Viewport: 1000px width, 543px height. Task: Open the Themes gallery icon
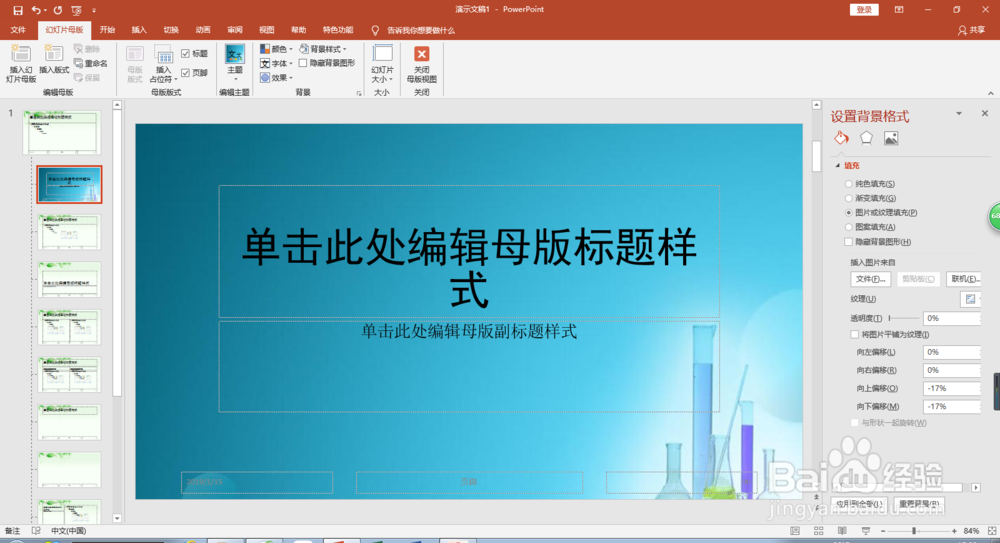pyautogui.click(x=235, y=54)
